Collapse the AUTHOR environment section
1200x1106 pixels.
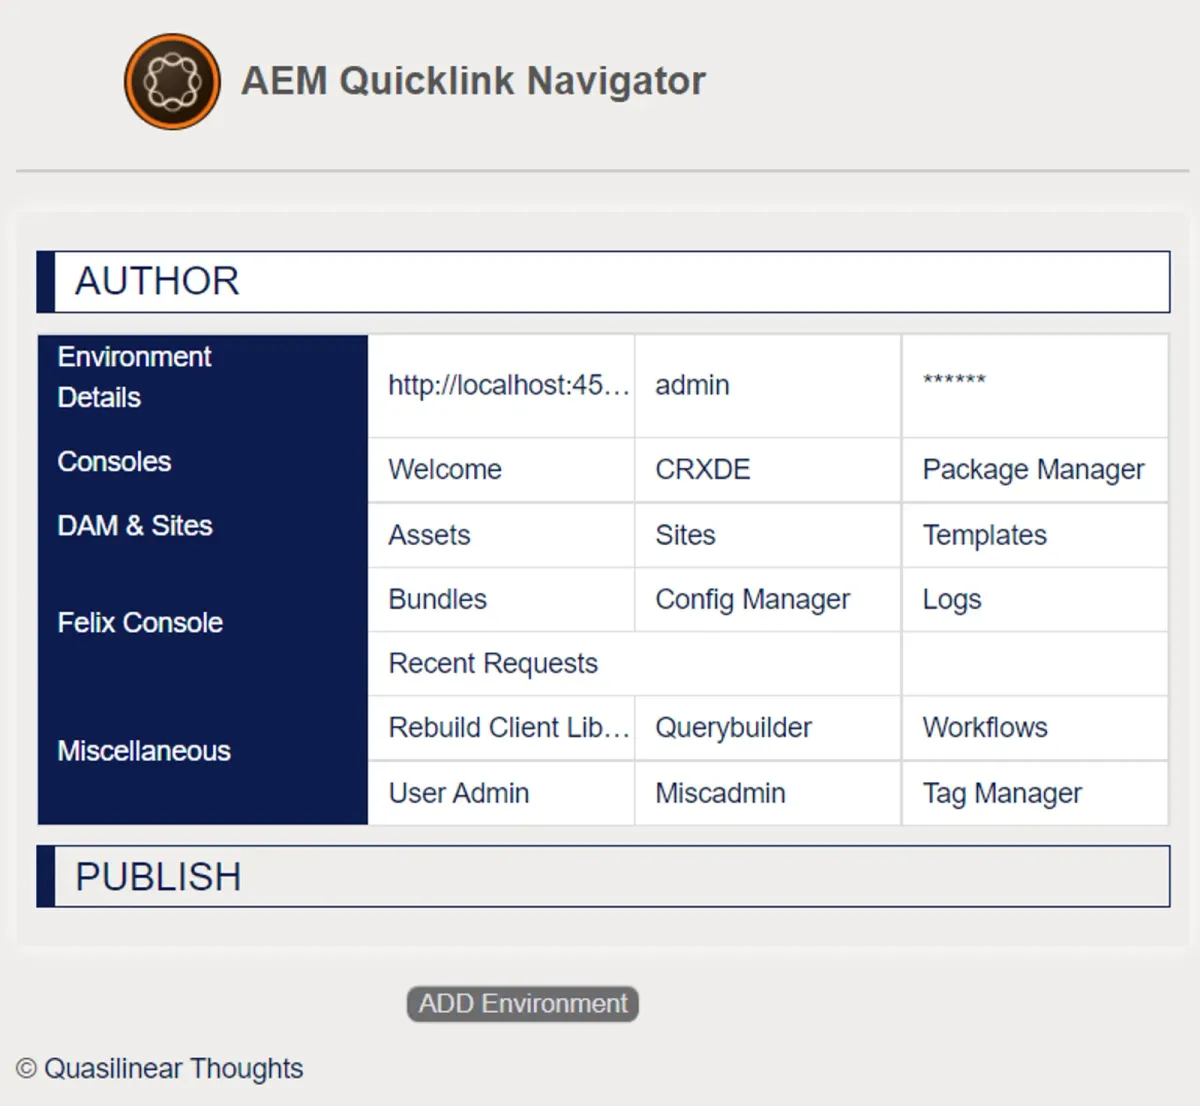pyautogui.click(x=603, y=282)
